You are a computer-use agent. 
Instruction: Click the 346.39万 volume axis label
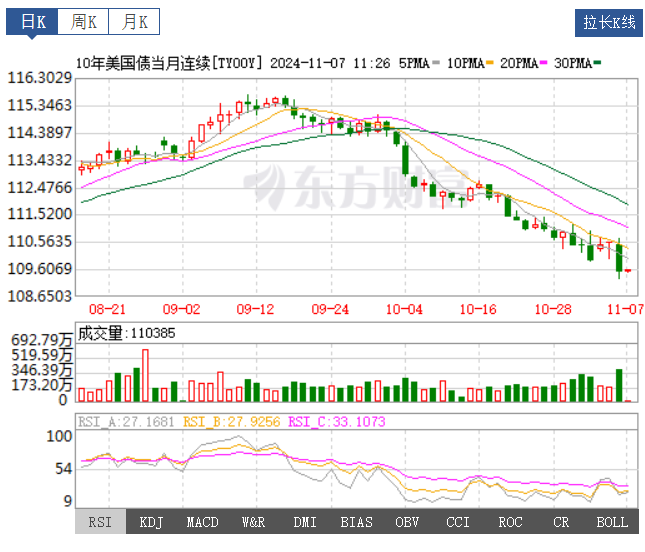[42, 370]
